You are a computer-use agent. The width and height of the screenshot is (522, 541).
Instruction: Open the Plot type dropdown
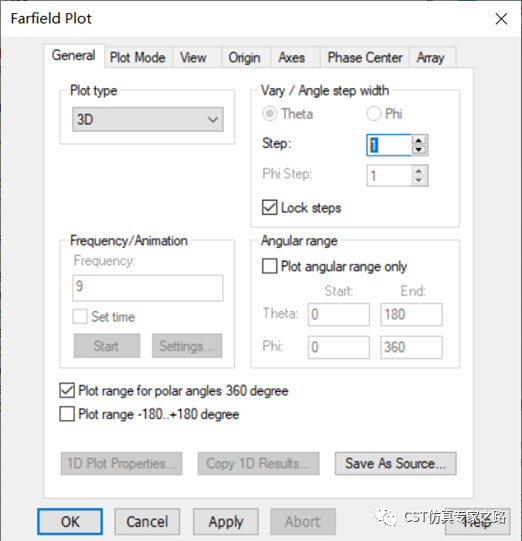coord(148,119)
